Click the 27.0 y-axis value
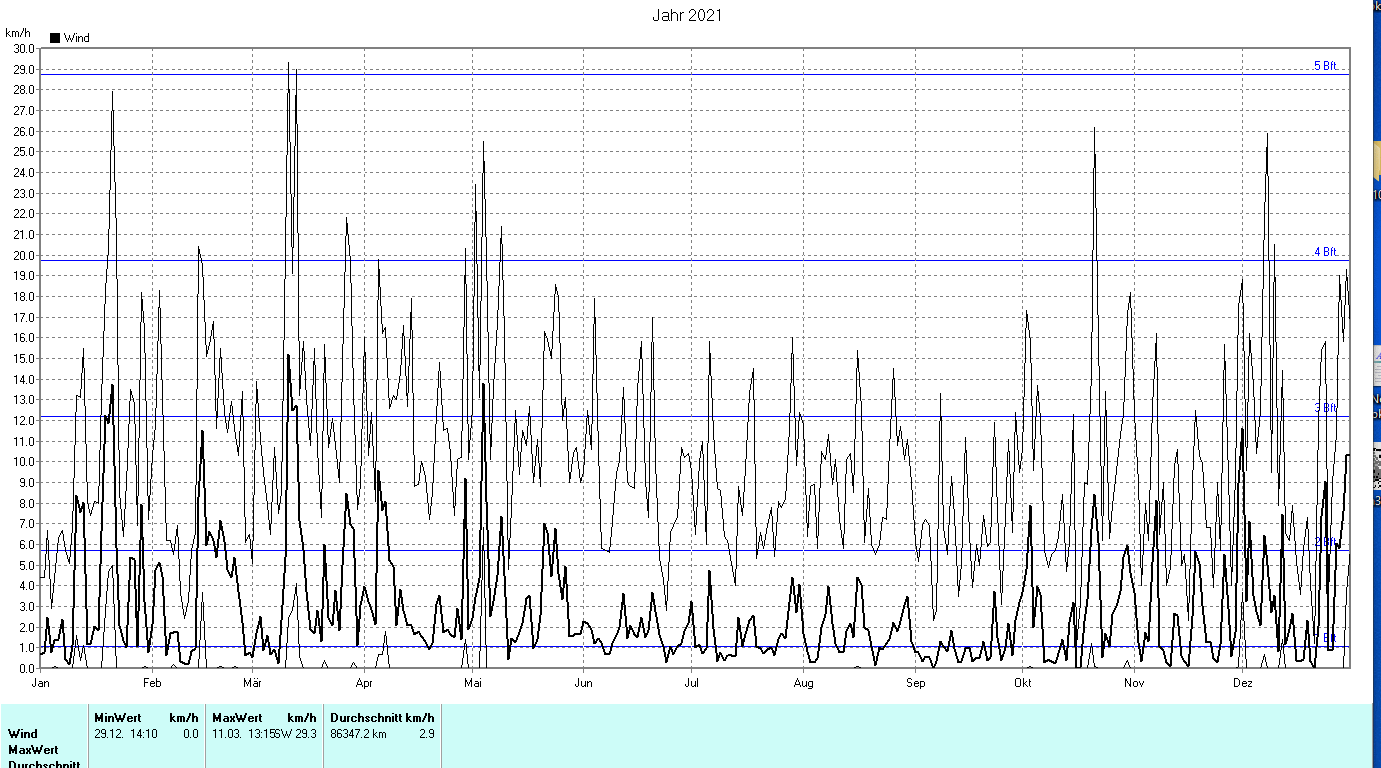The image size is (1381, 768). [22, 110]
